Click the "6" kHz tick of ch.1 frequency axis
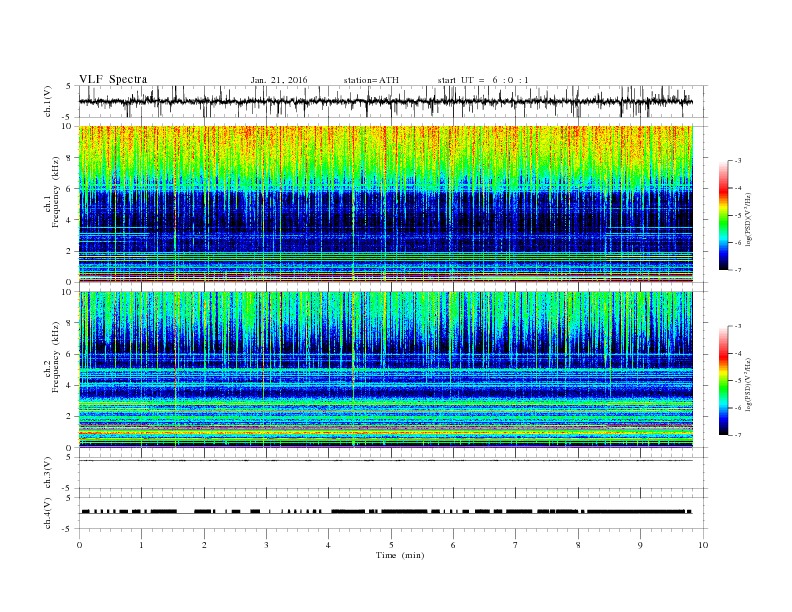The width and height of the screenshot is (792, 612). 70,189
